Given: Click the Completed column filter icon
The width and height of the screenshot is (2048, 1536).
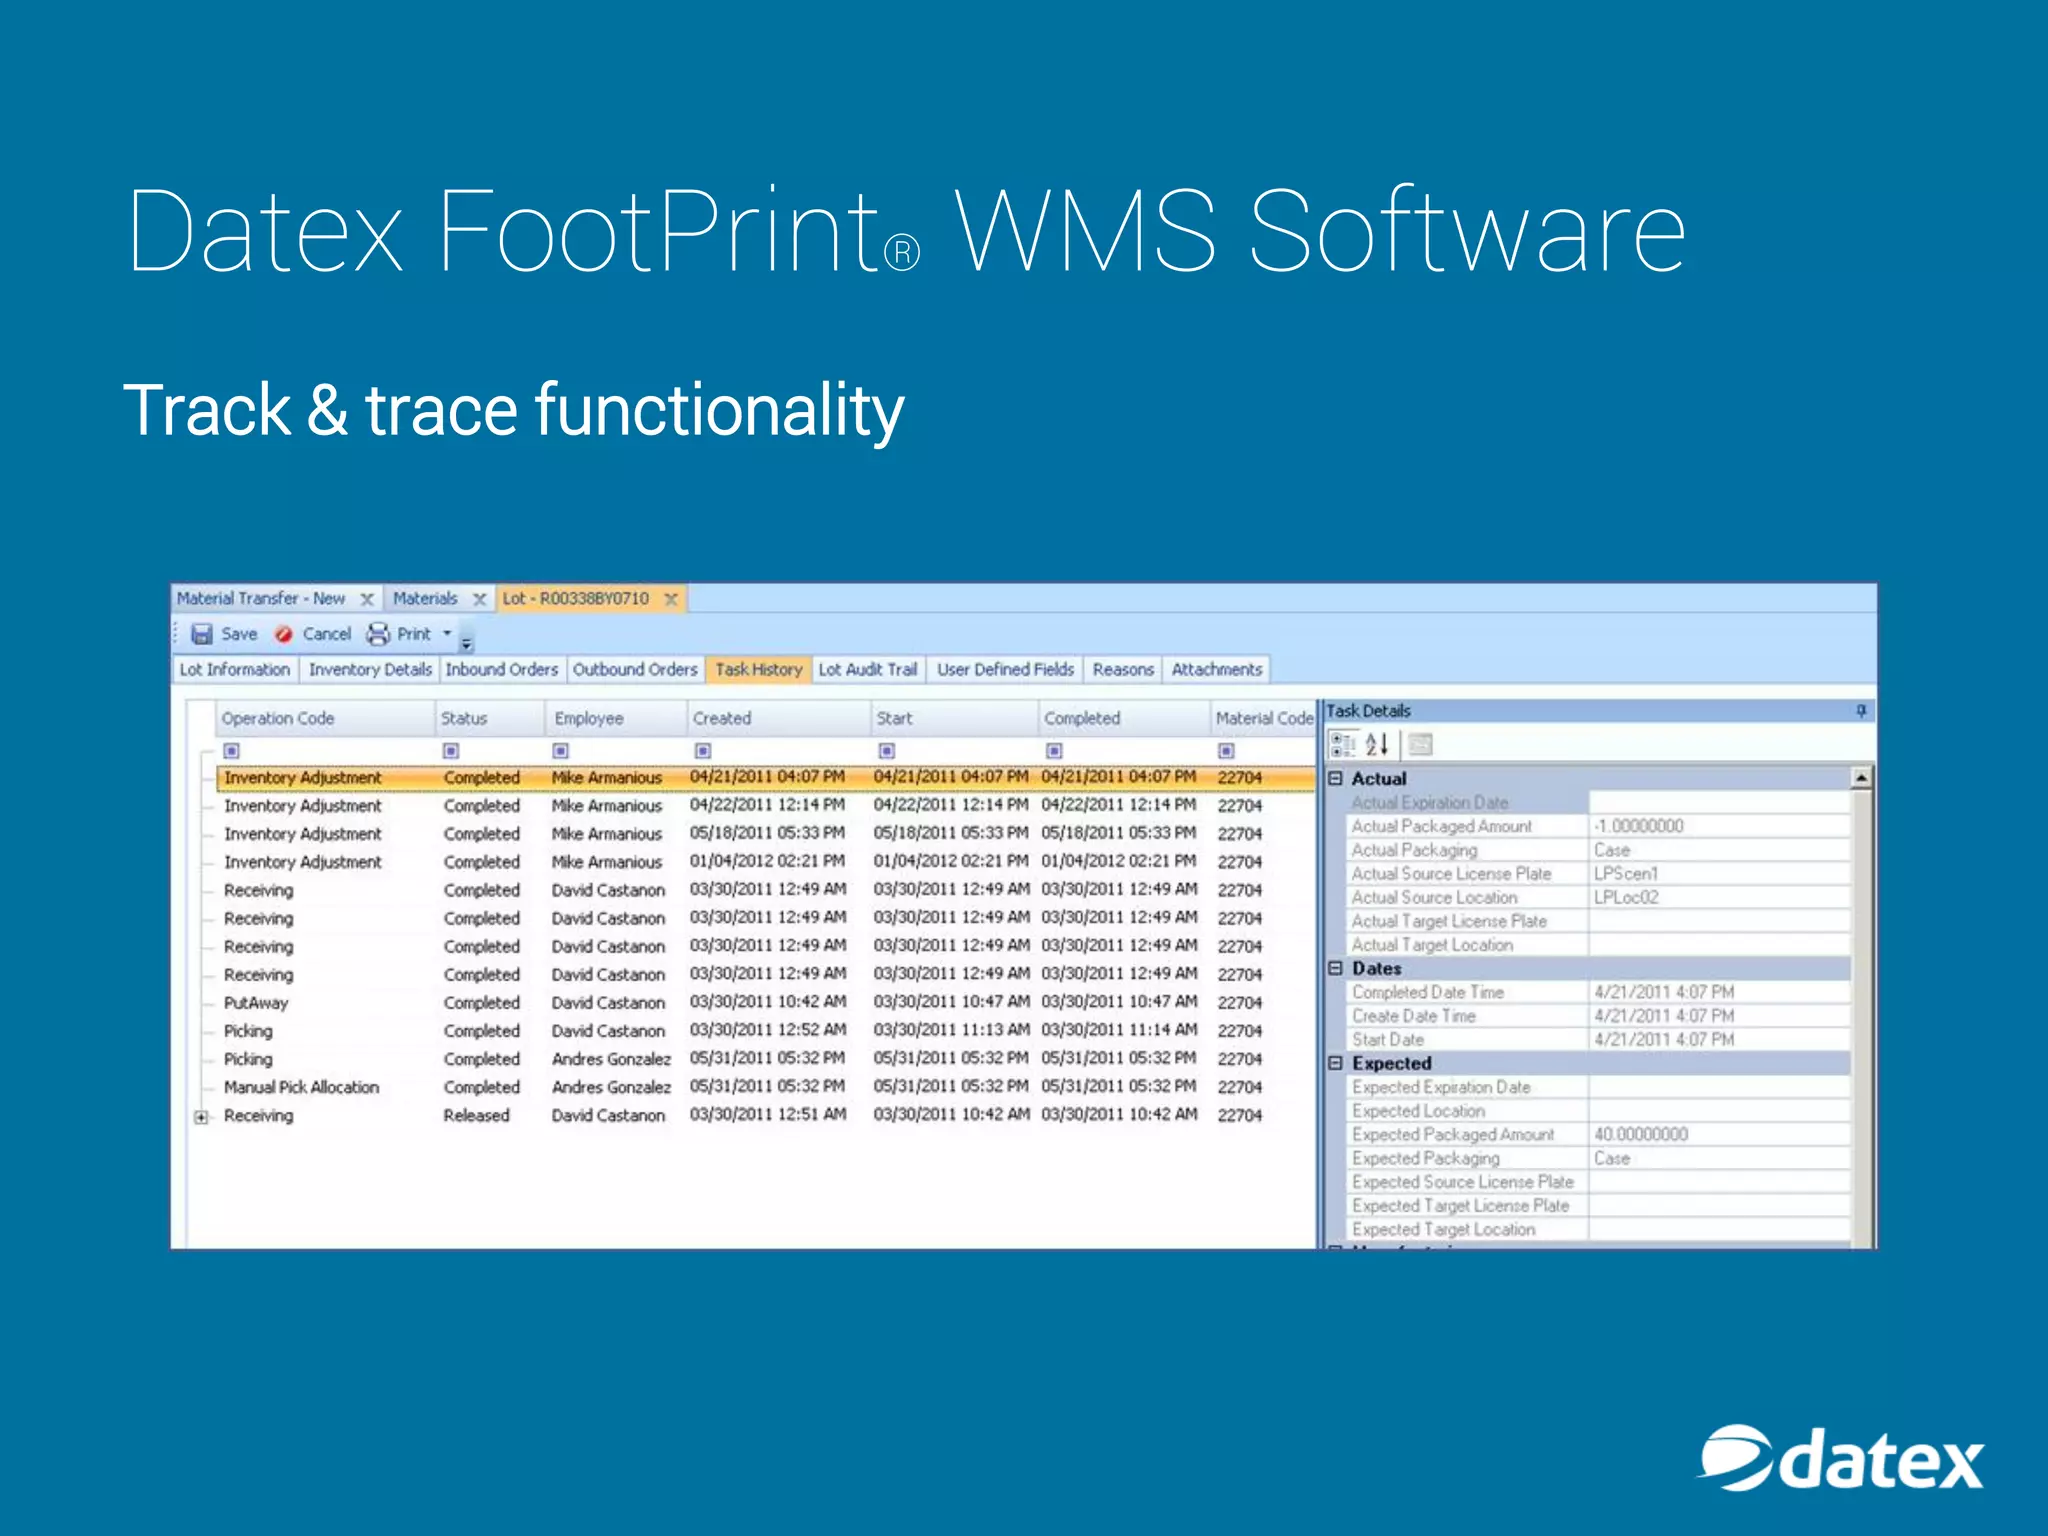Looking at the screenshot, I should point(1054,750).
